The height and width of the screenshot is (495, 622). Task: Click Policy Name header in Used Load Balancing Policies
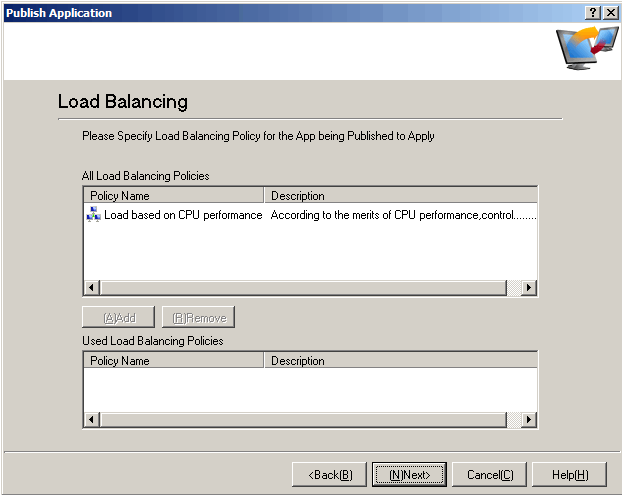coord(174,360)
